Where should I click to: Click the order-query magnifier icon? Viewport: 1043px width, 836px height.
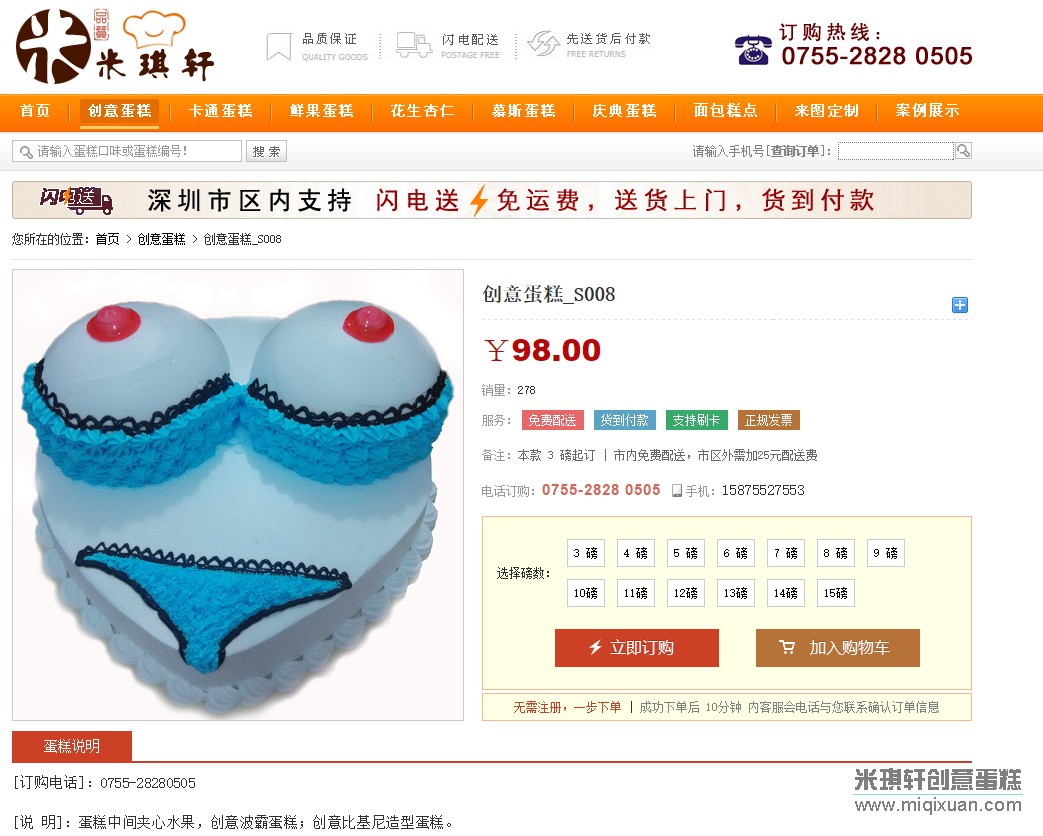963,151
